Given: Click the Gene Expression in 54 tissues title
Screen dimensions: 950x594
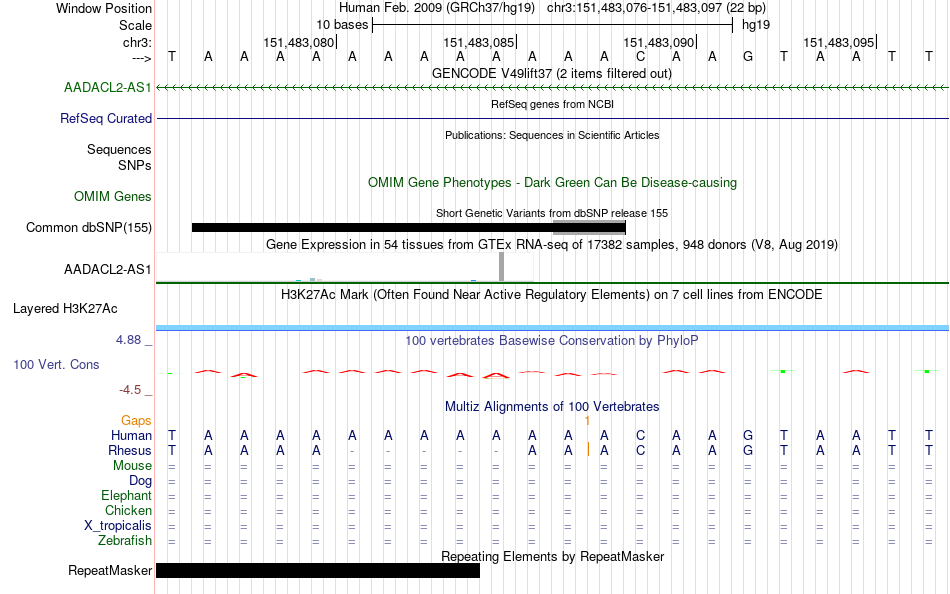Looking at the screenshot, I should pos(552,245).
